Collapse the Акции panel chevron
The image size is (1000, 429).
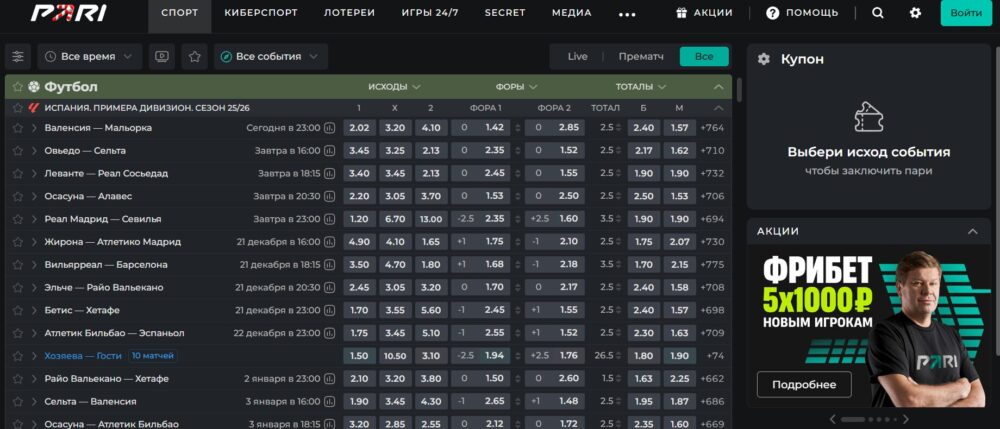pos(973,231)
